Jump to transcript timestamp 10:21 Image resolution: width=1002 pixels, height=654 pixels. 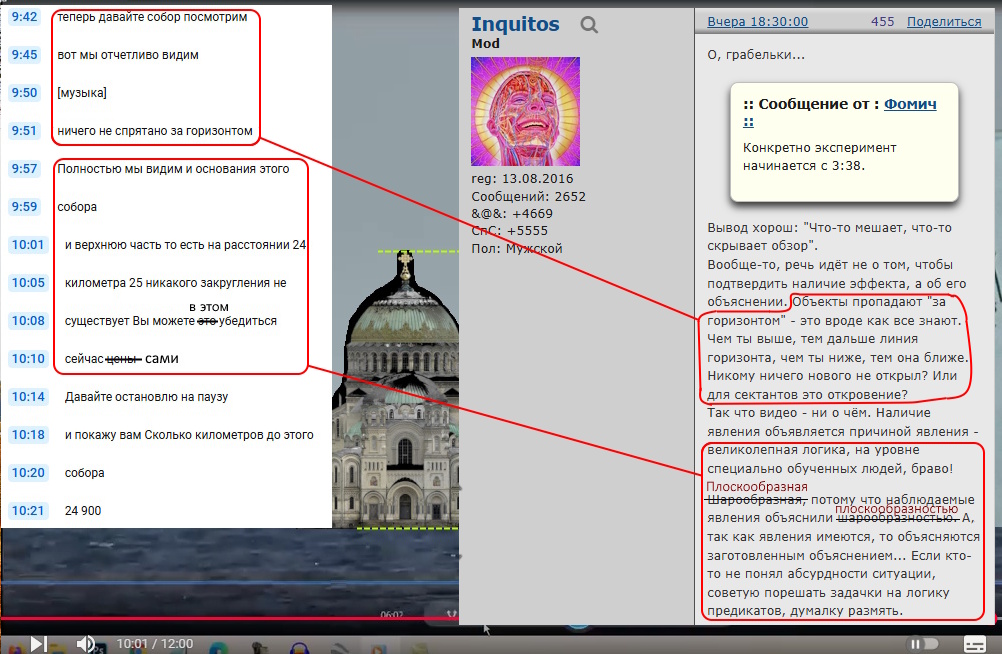28,511
